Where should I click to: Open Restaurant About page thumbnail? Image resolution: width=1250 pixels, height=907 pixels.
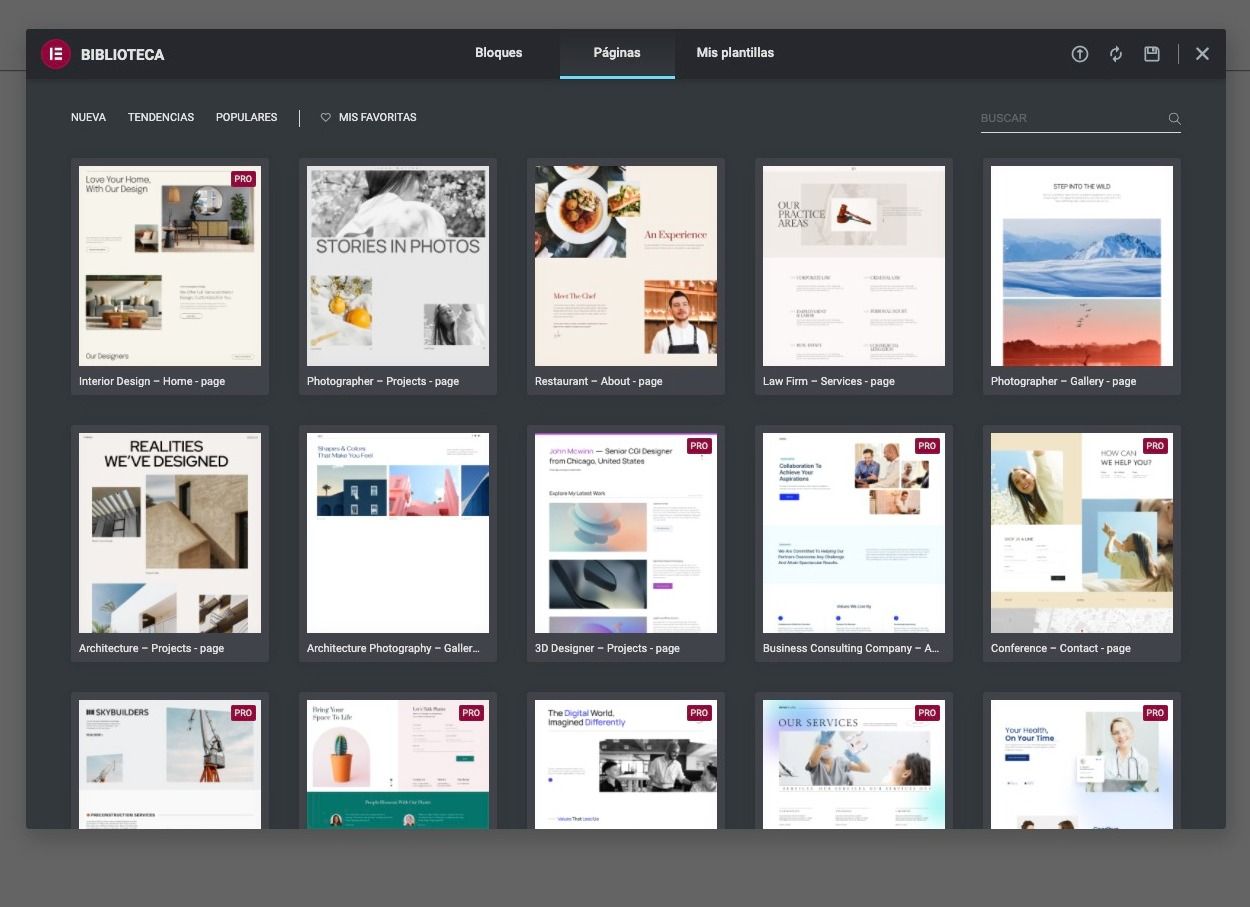[626, 266]
